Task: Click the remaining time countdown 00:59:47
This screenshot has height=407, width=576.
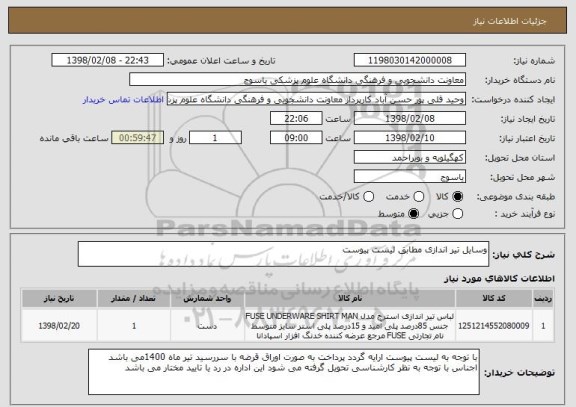Action: (137, 138)
